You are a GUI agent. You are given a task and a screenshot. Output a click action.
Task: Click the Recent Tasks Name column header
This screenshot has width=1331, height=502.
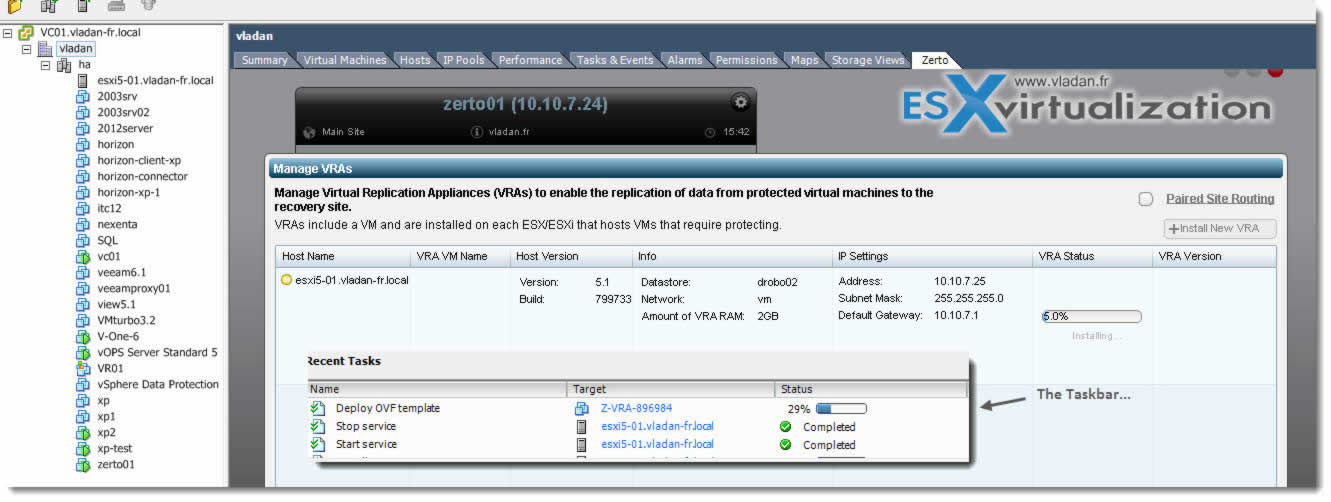[437, 389]
